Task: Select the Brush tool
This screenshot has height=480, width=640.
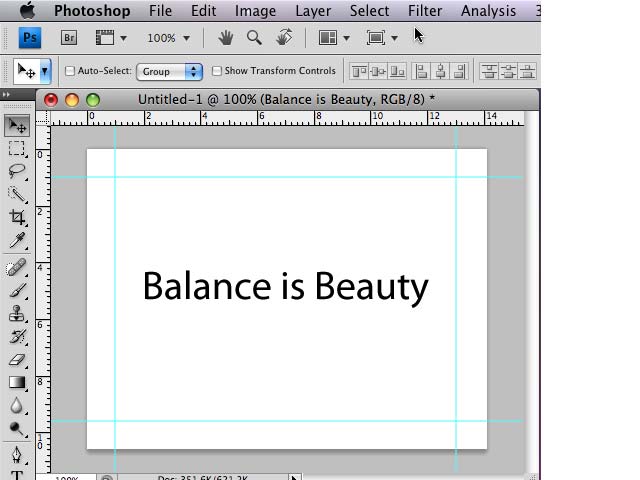Action: tap(17, 290)
